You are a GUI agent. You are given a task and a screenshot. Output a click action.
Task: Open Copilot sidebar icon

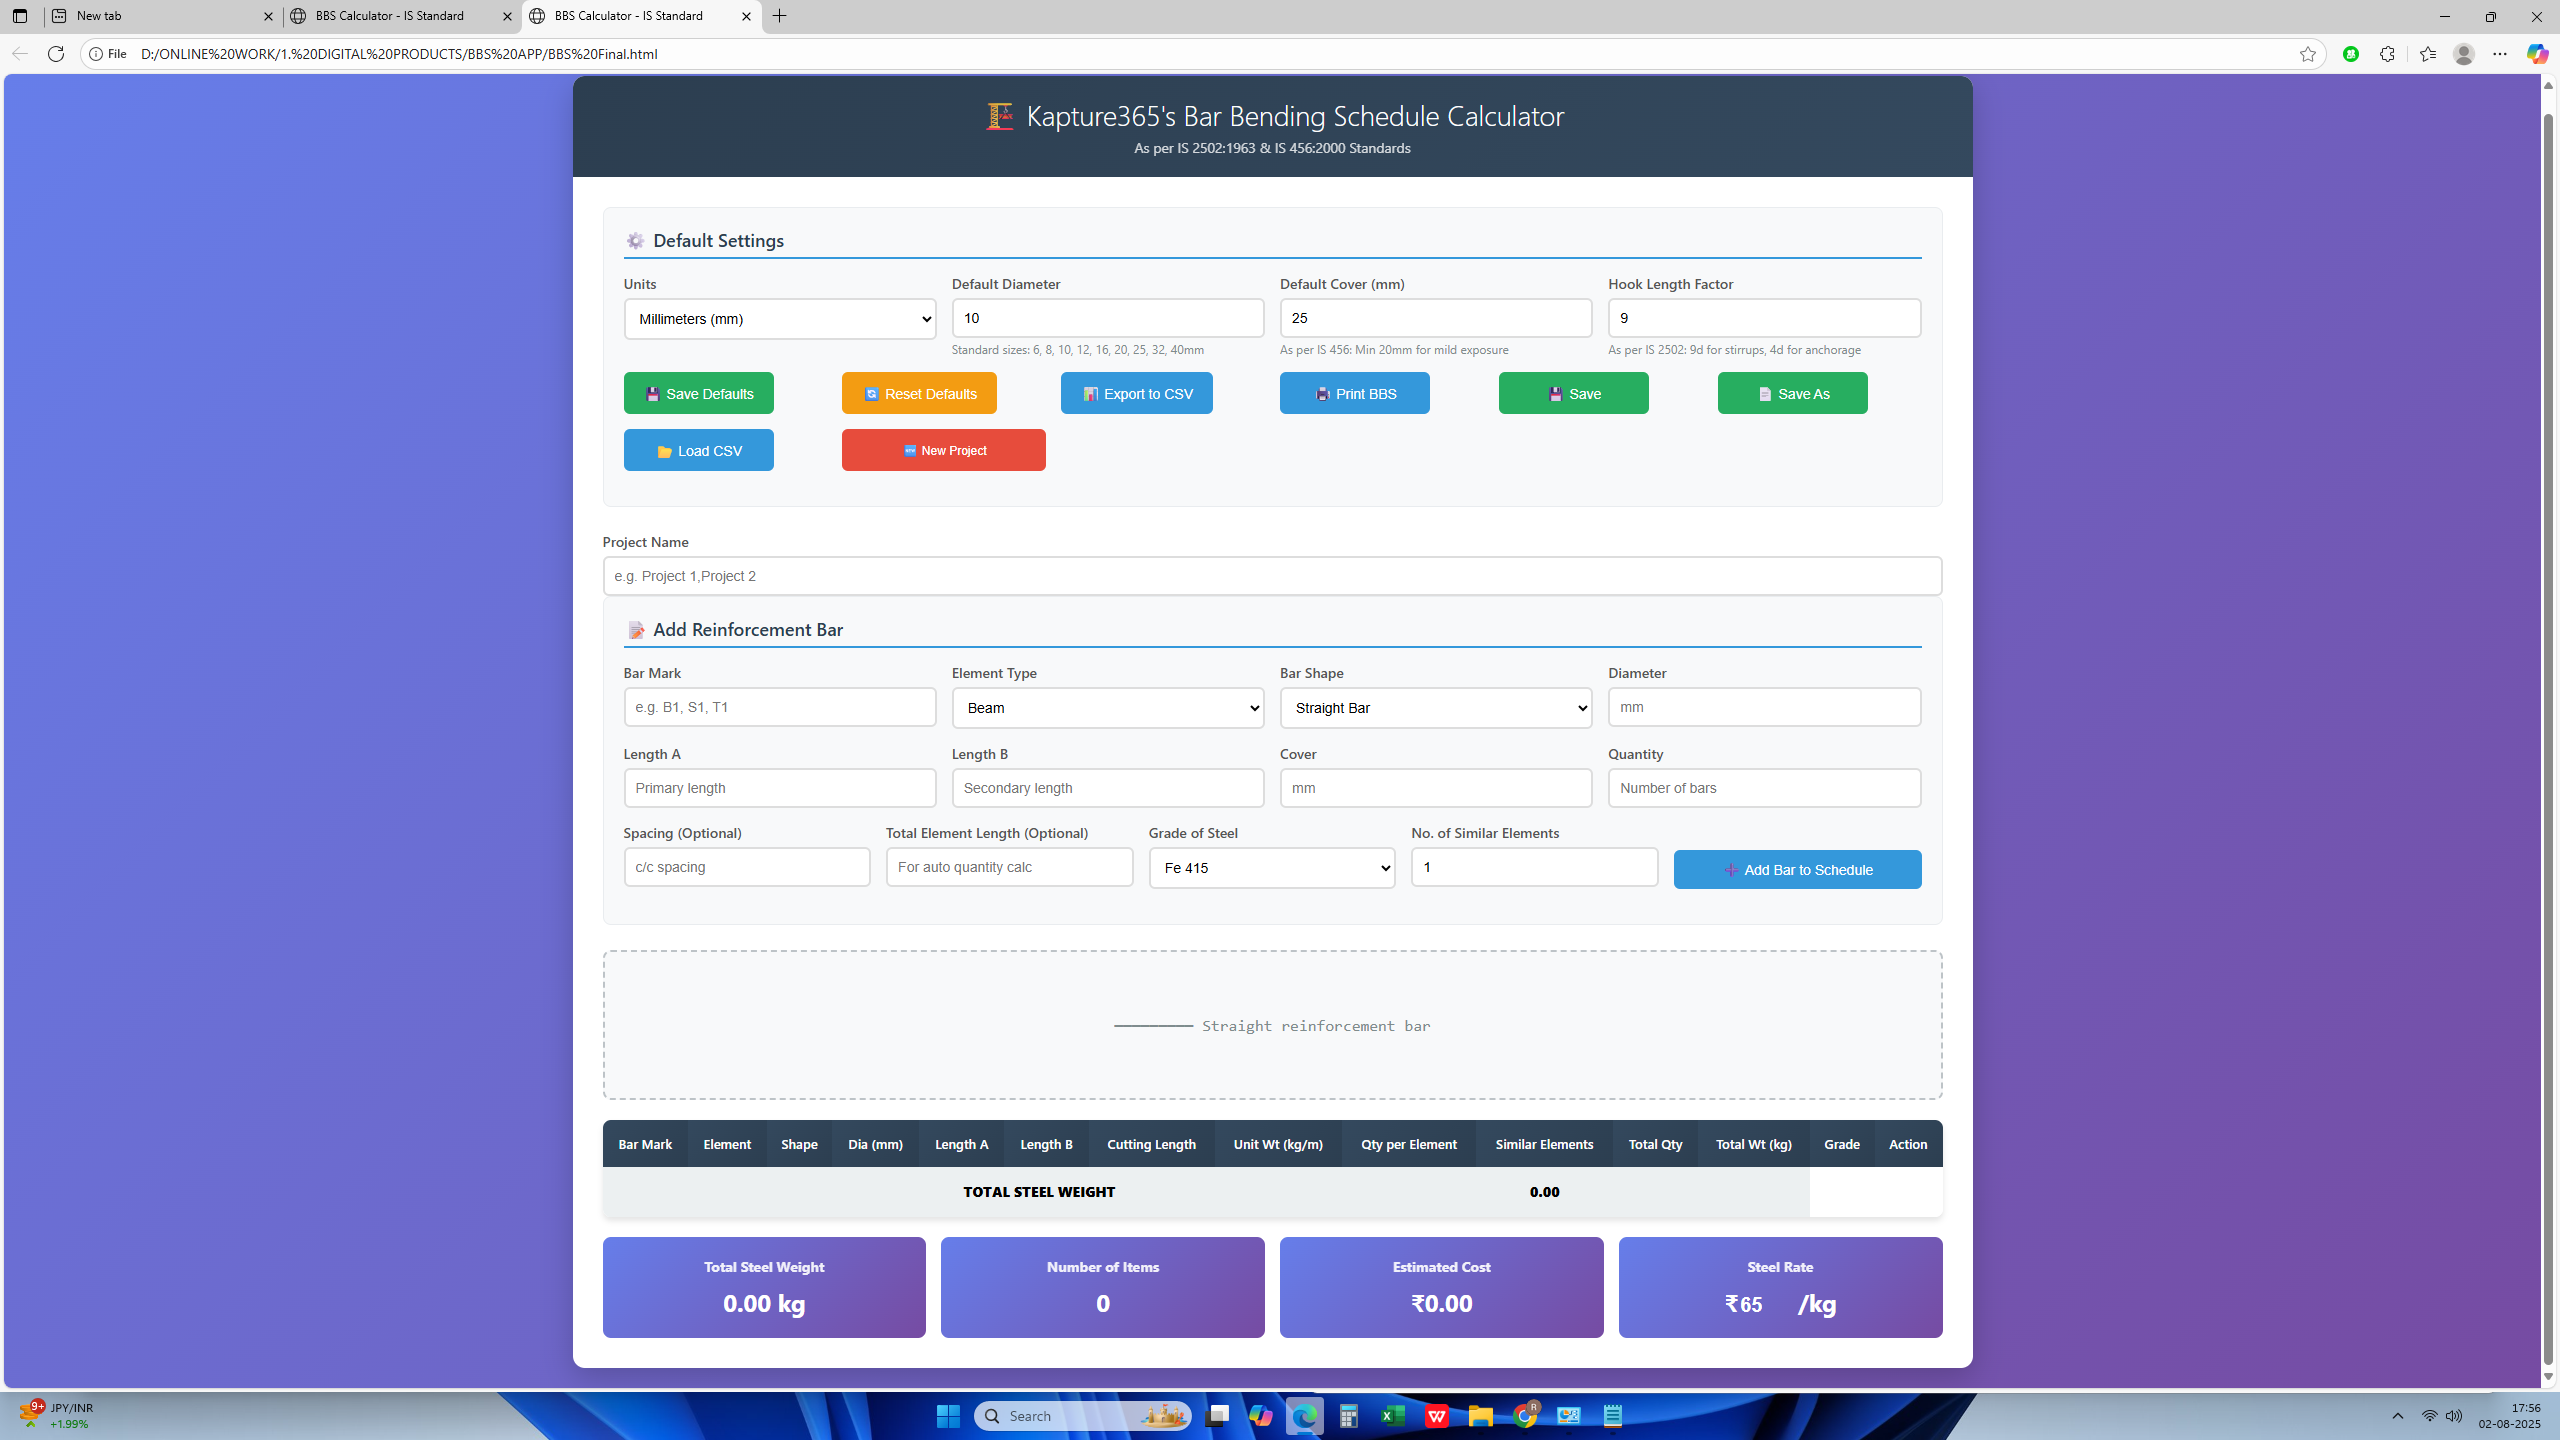[x=2536, y=54]
